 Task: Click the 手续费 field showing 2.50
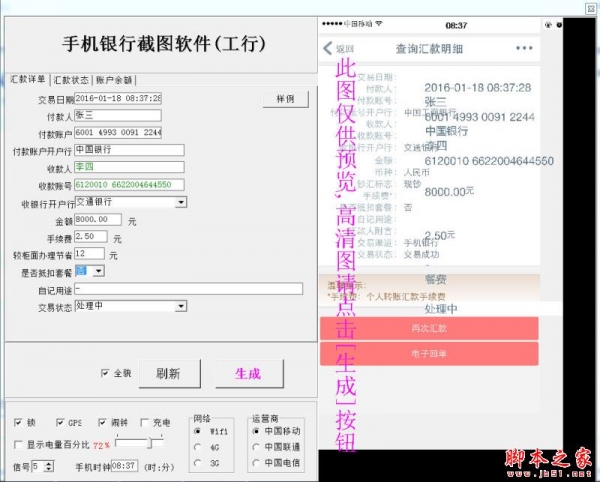tap(91, 236)
